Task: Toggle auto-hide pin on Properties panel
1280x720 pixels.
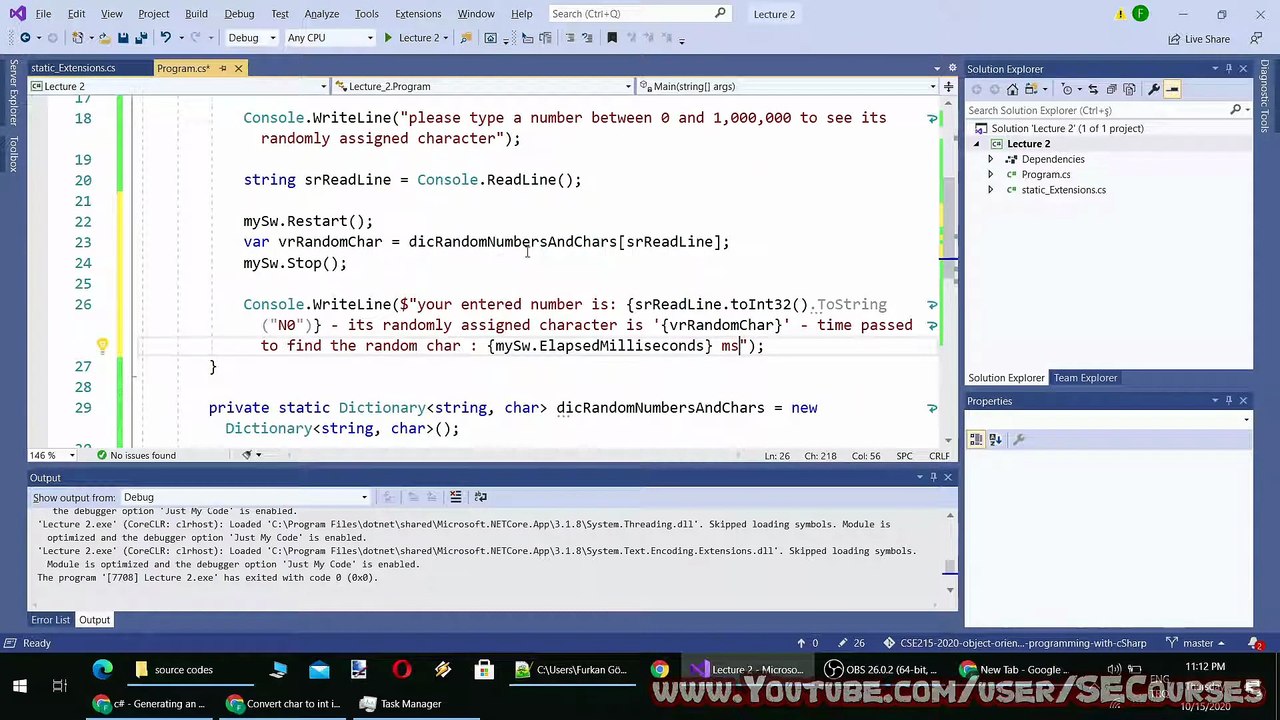Action: click(x=1229, y=401)
